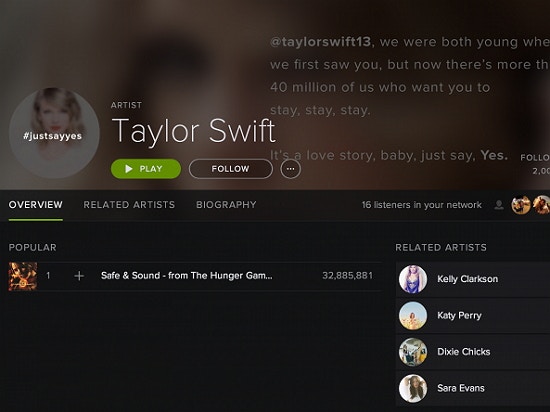550x412 pixels.
Task: Go to Katy Perry's artist page
Action: click(459, 316)
